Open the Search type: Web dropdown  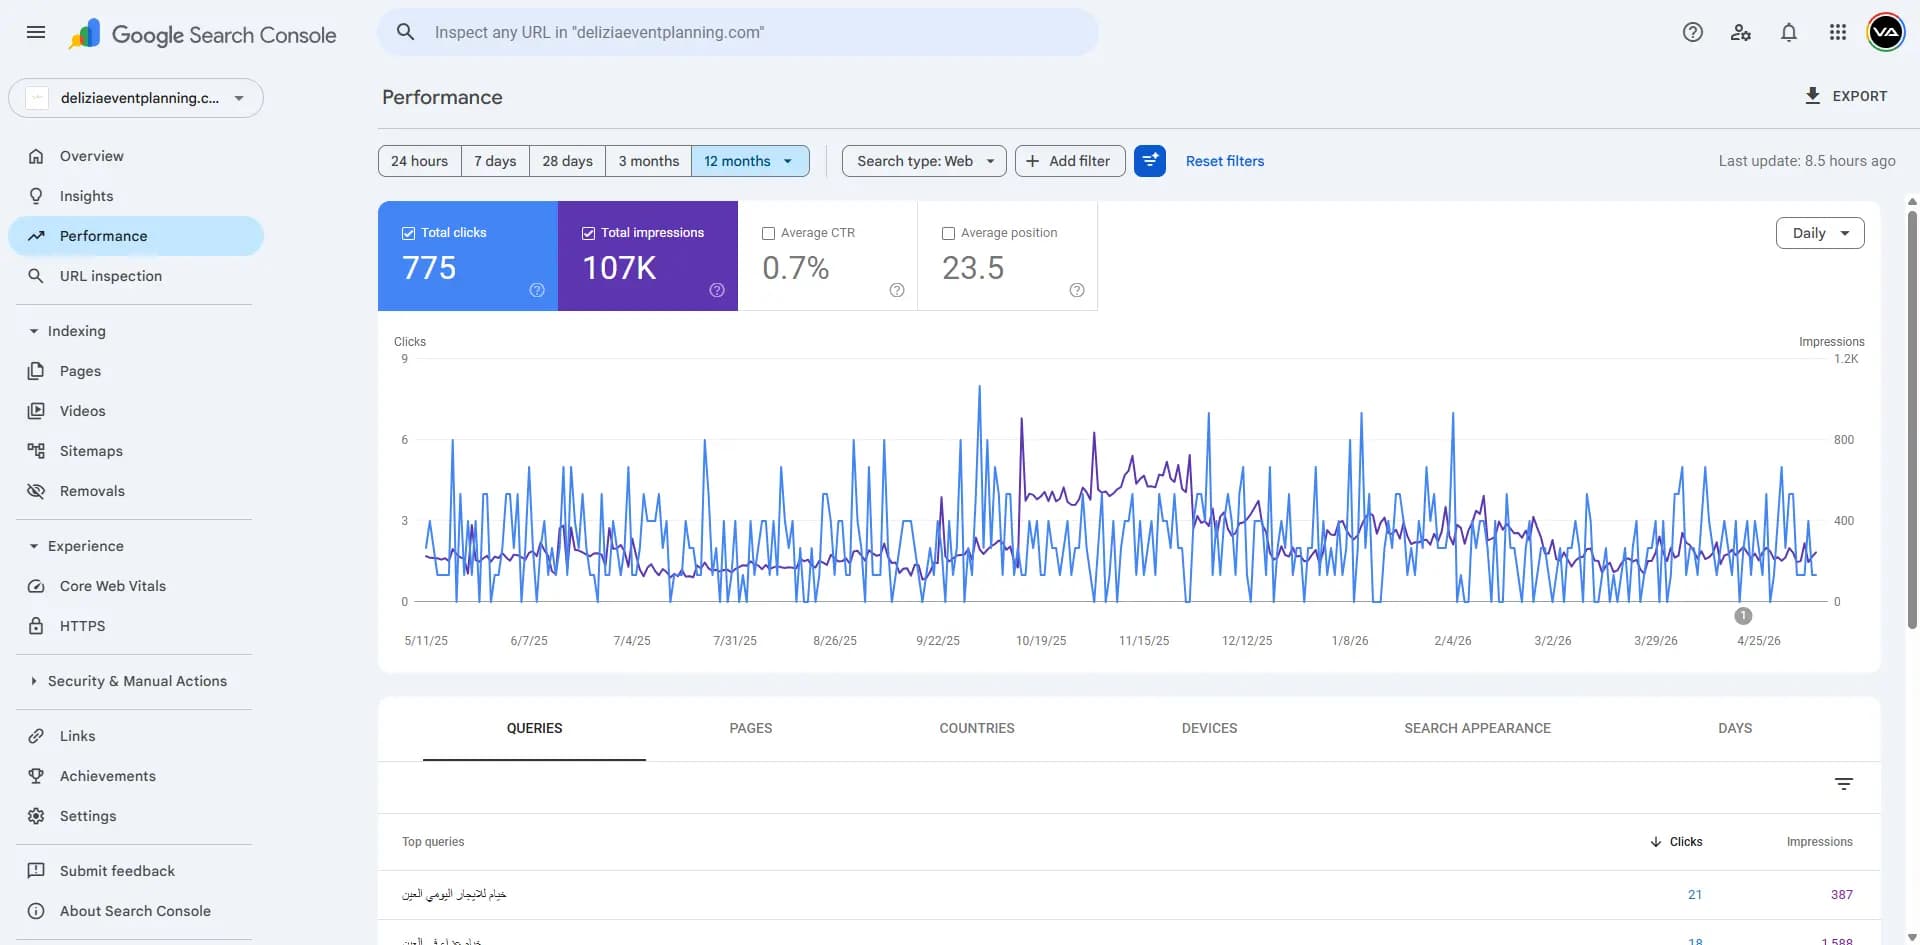(924, 161)
